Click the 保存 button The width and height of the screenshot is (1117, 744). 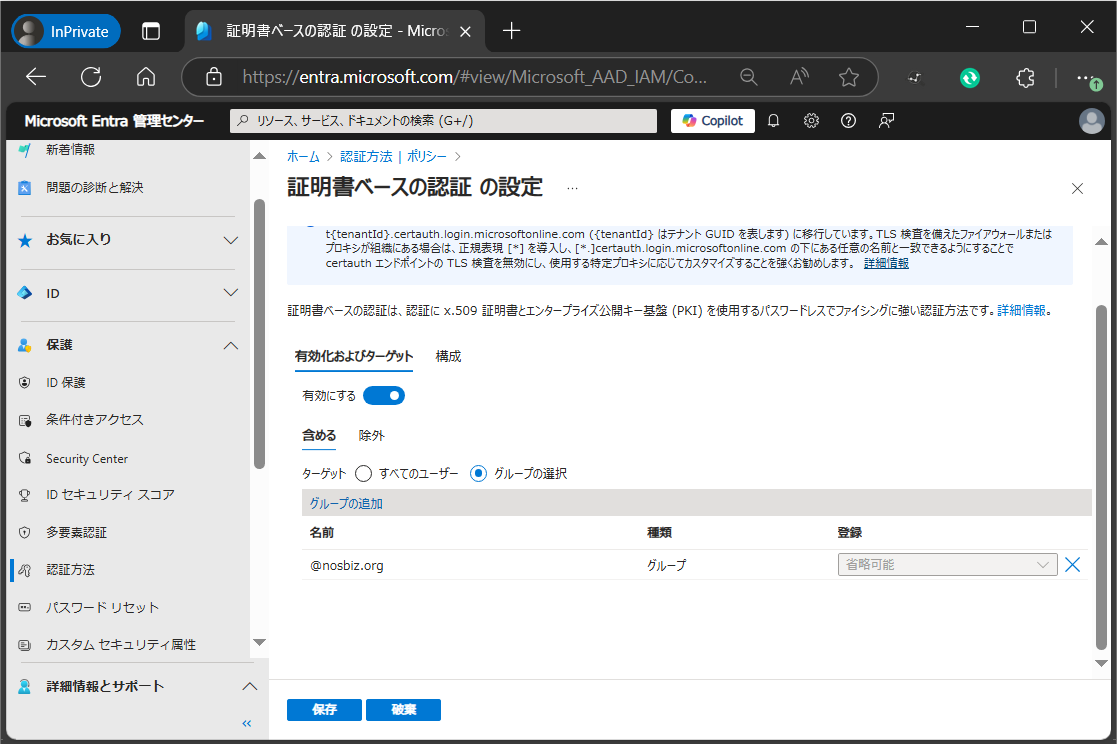click(324, 710)
